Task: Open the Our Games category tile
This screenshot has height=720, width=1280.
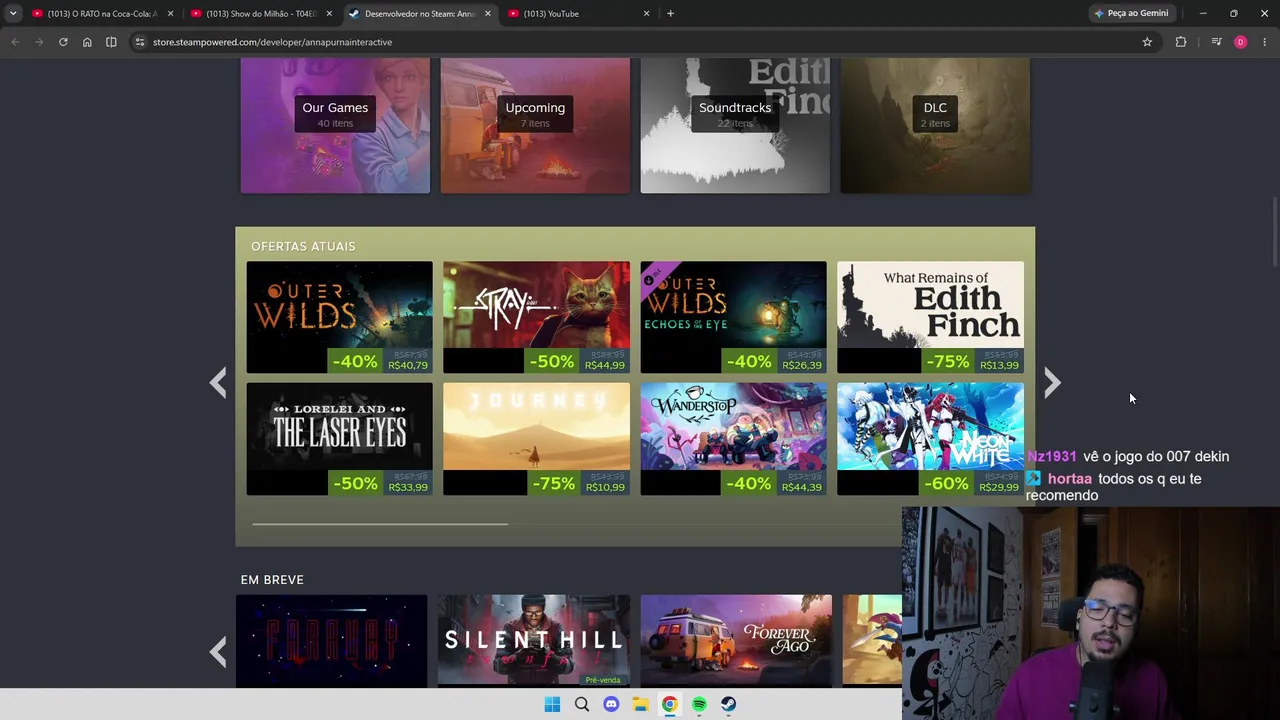Action: point(335,125)
